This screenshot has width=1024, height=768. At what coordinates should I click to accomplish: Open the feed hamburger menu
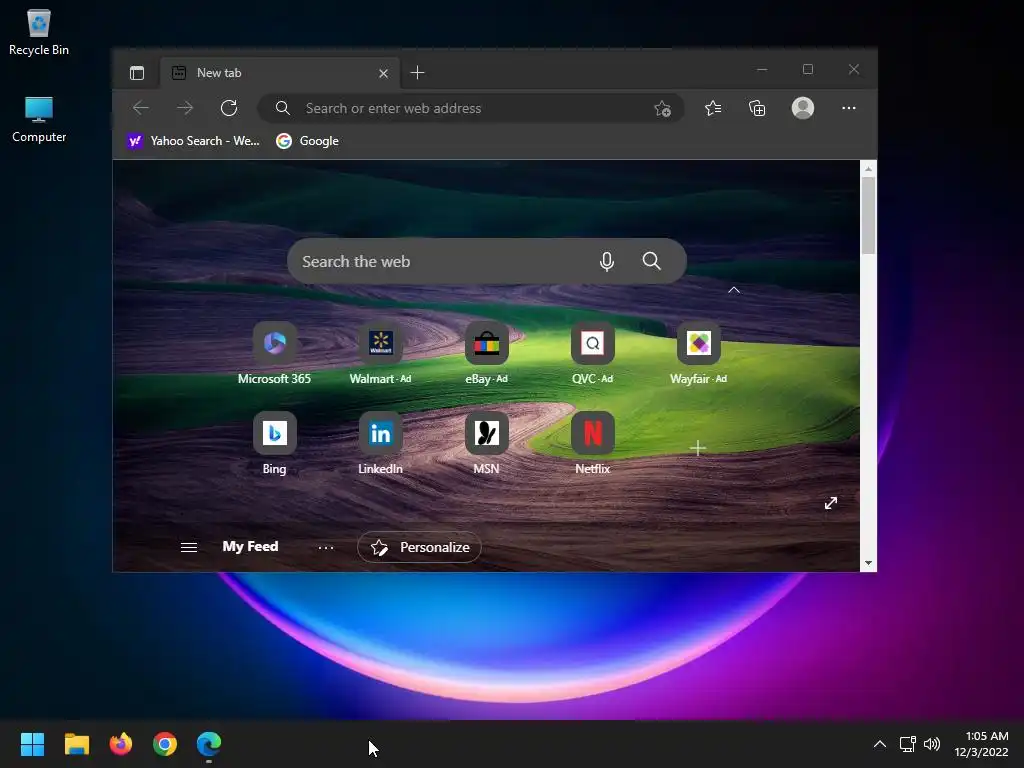point(189,547)
